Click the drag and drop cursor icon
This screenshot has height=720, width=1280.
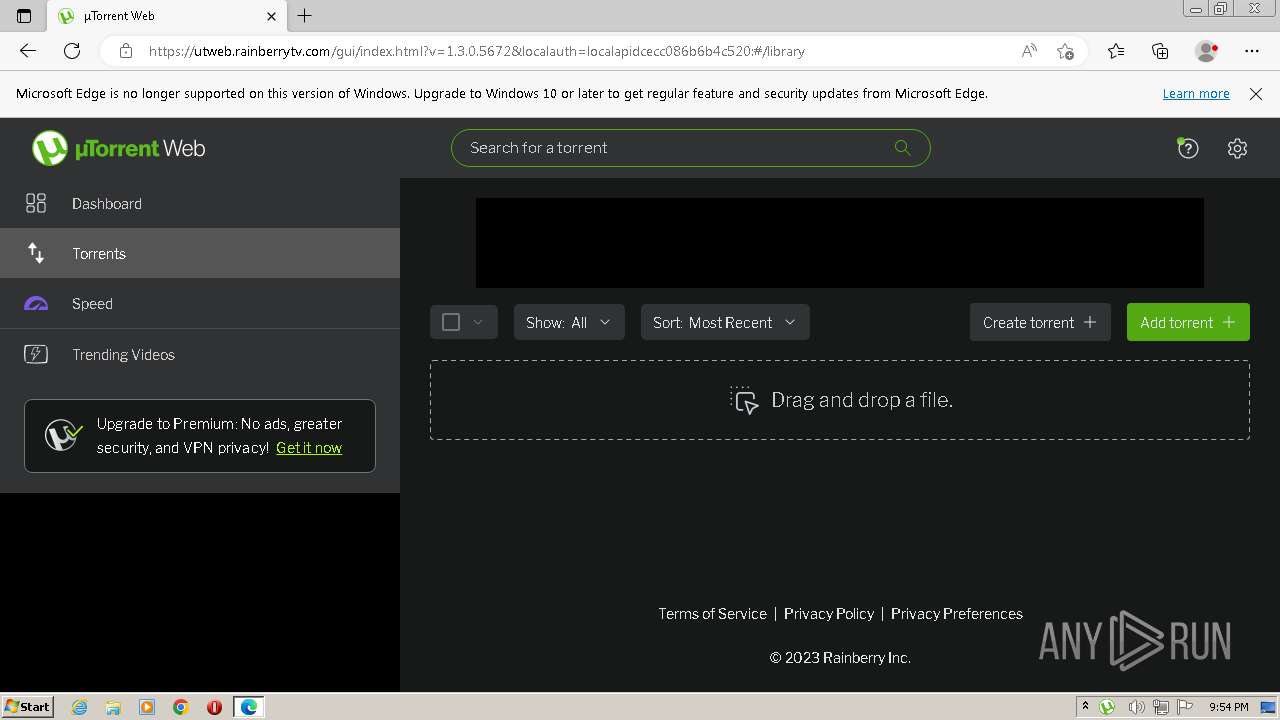pos(744,400)
